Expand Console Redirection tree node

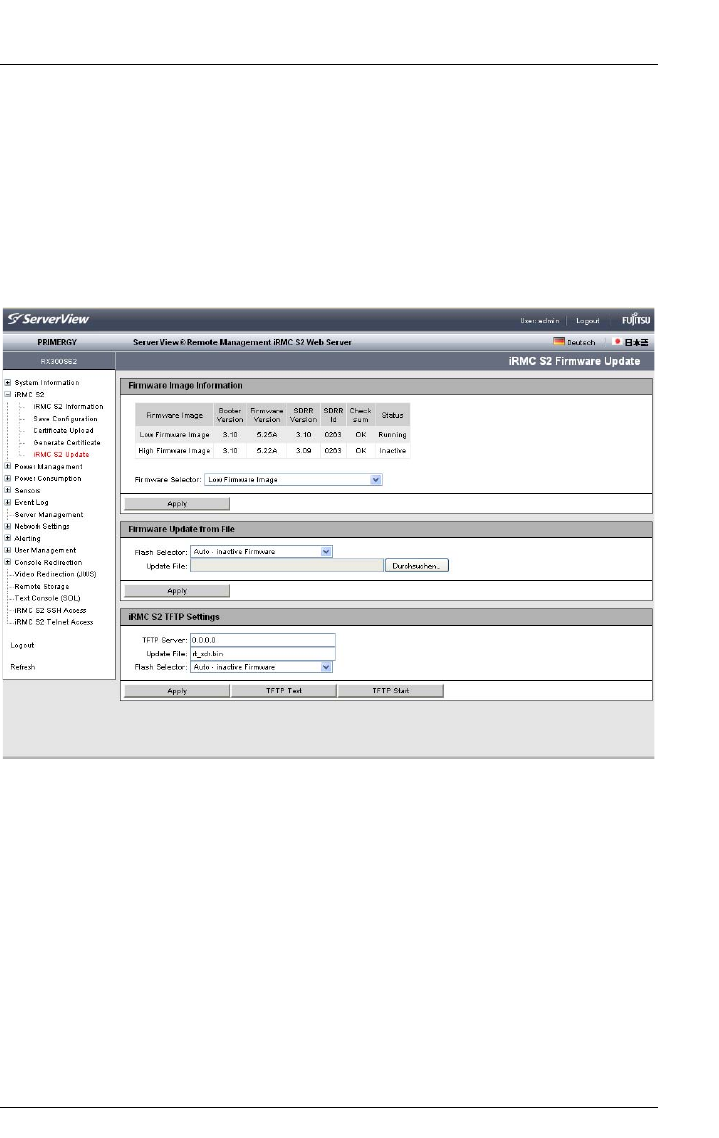[8, 562]
